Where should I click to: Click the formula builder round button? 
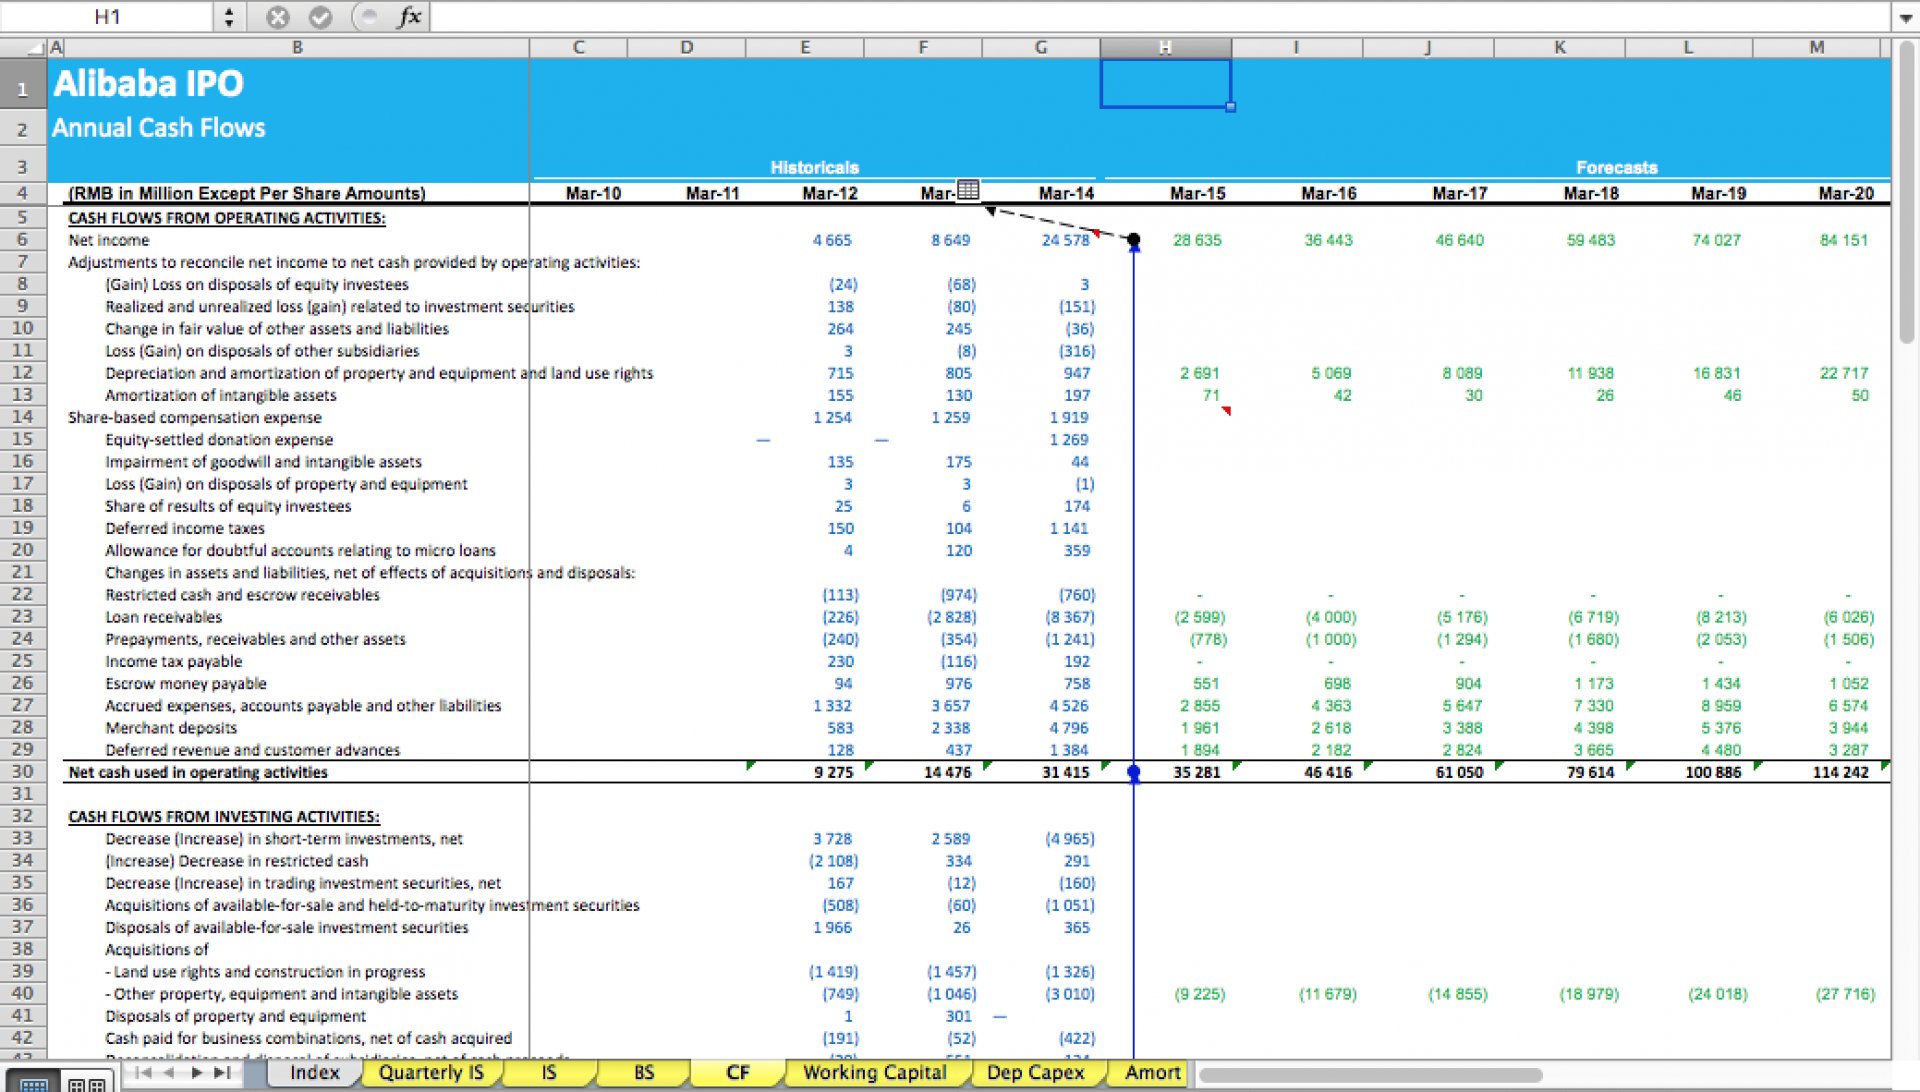[x=368, y=17]
